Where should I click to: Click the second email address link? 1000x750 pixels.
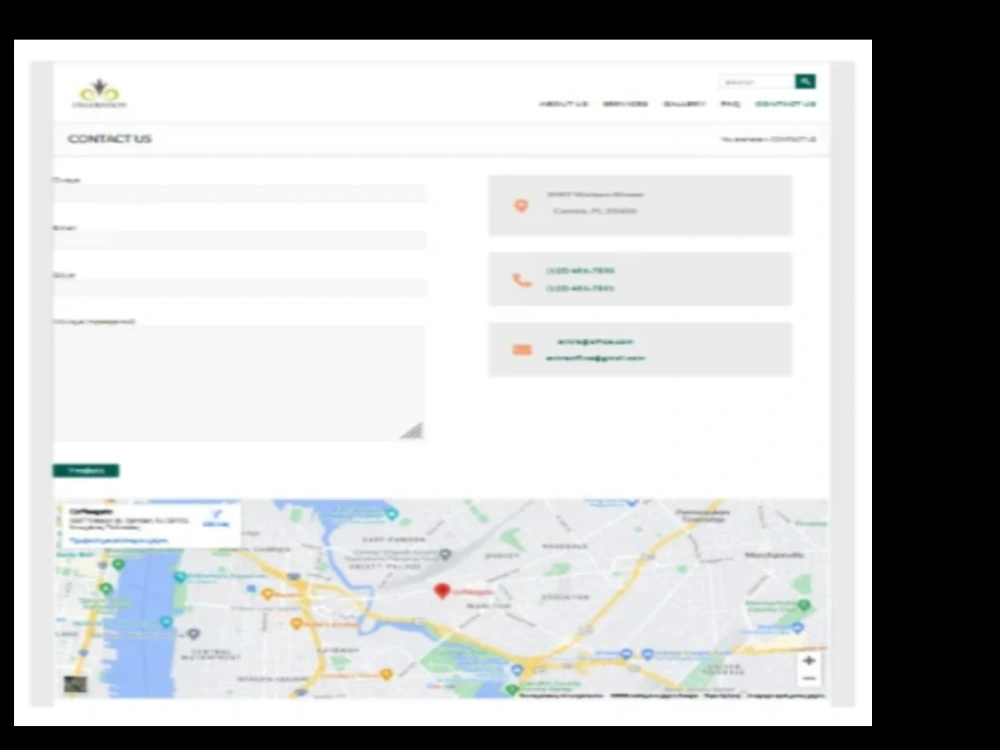coord(595,358)
